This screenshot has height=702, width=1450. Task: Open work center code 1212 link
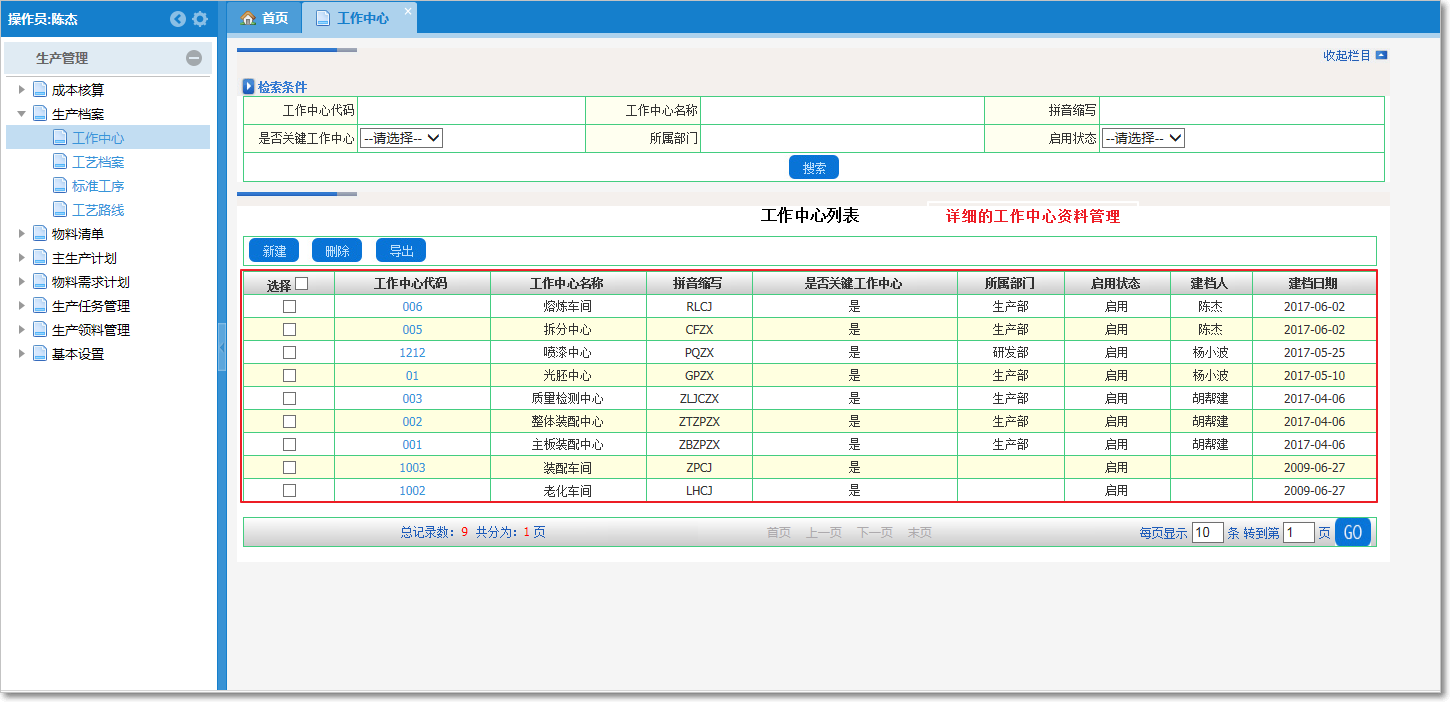click(412, 353)
